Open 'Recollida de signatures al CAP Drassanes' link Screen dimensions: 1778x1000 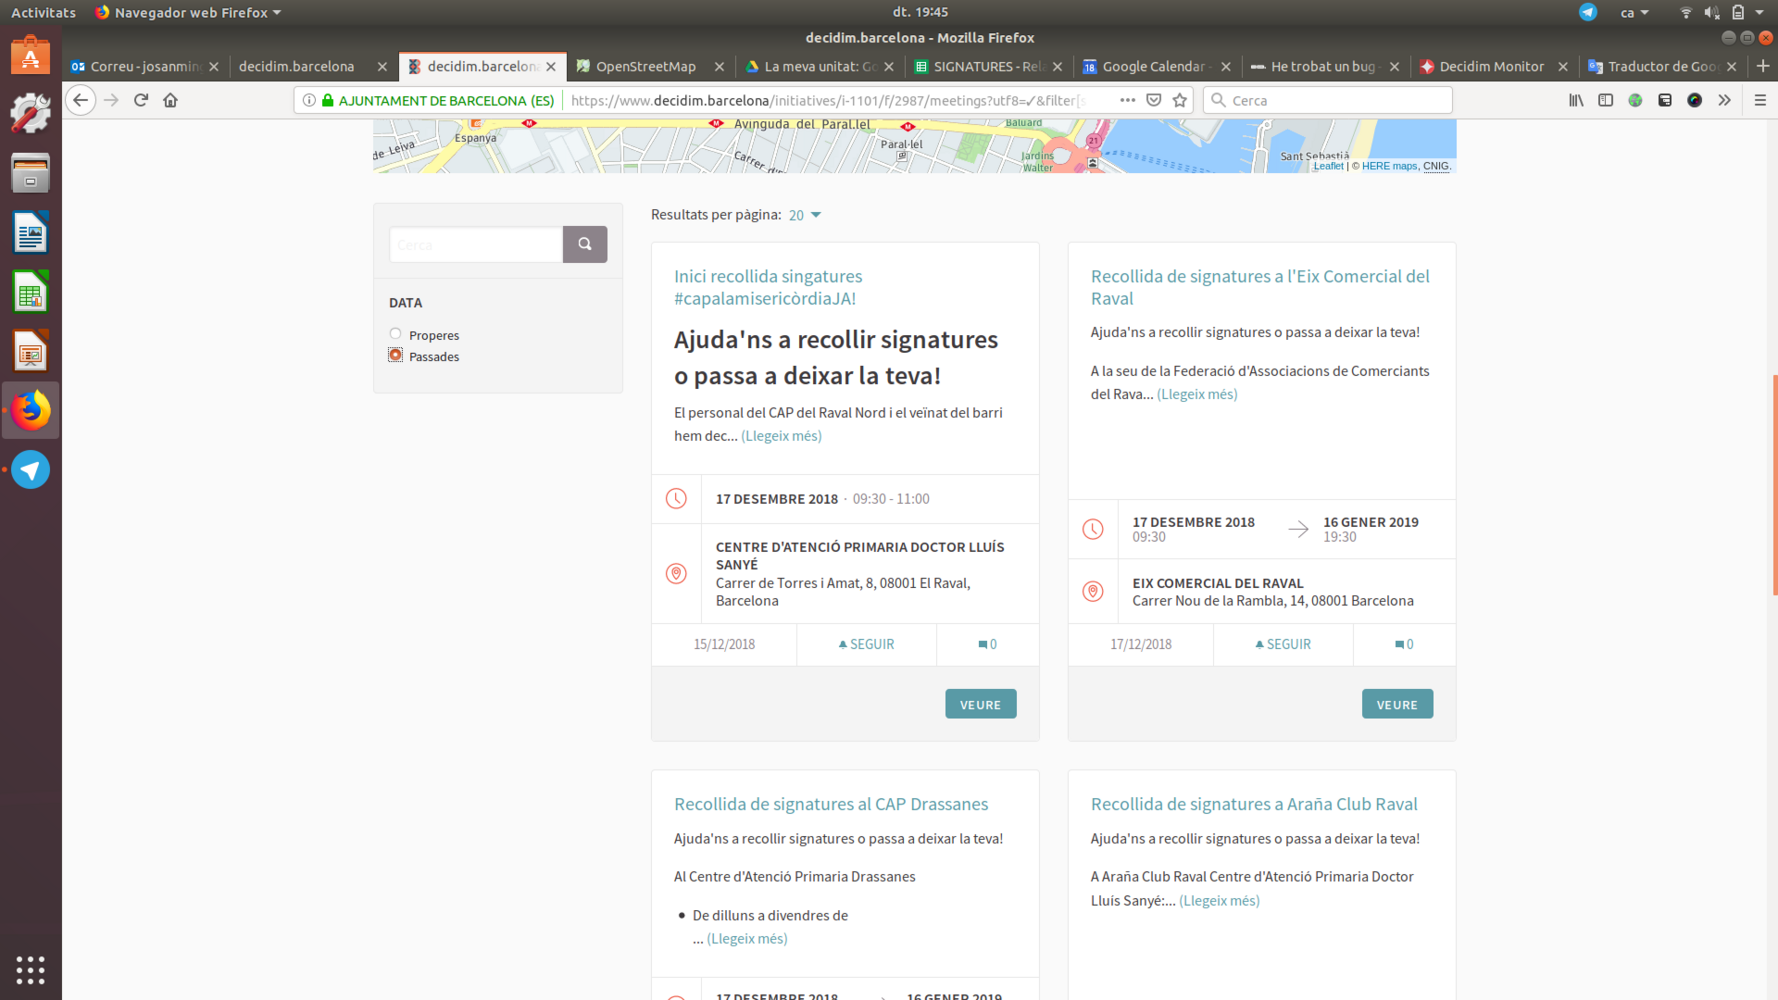pyautogui.click(x=830, y=804)
